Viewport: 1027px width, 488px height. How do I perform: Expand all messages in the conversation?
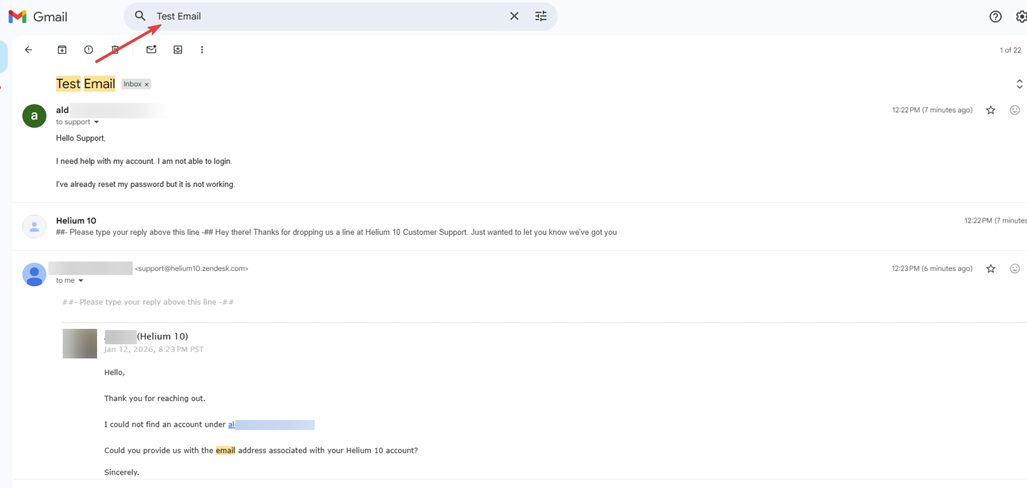tap(1019, 84)
